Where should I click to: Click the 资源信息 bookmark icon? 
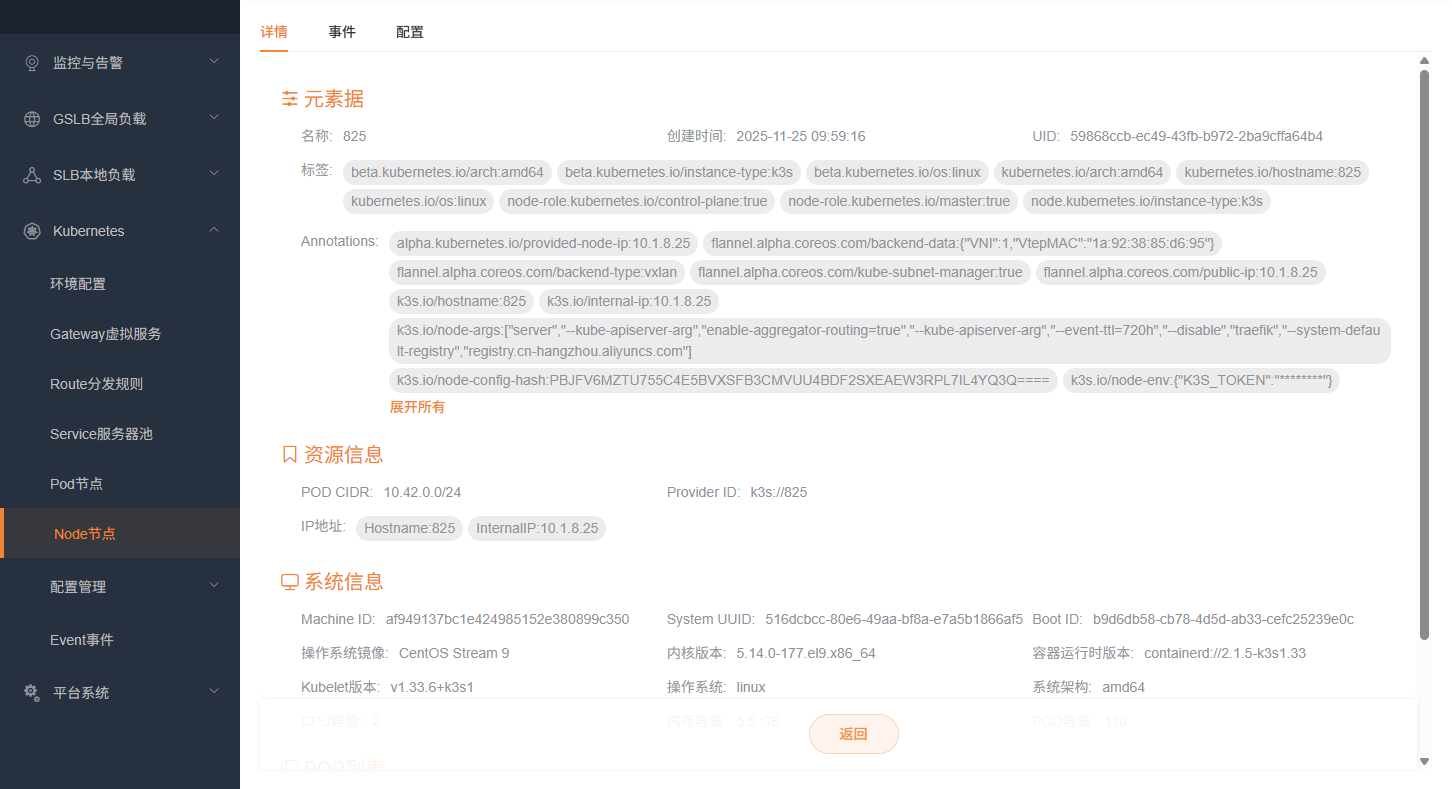290,455
